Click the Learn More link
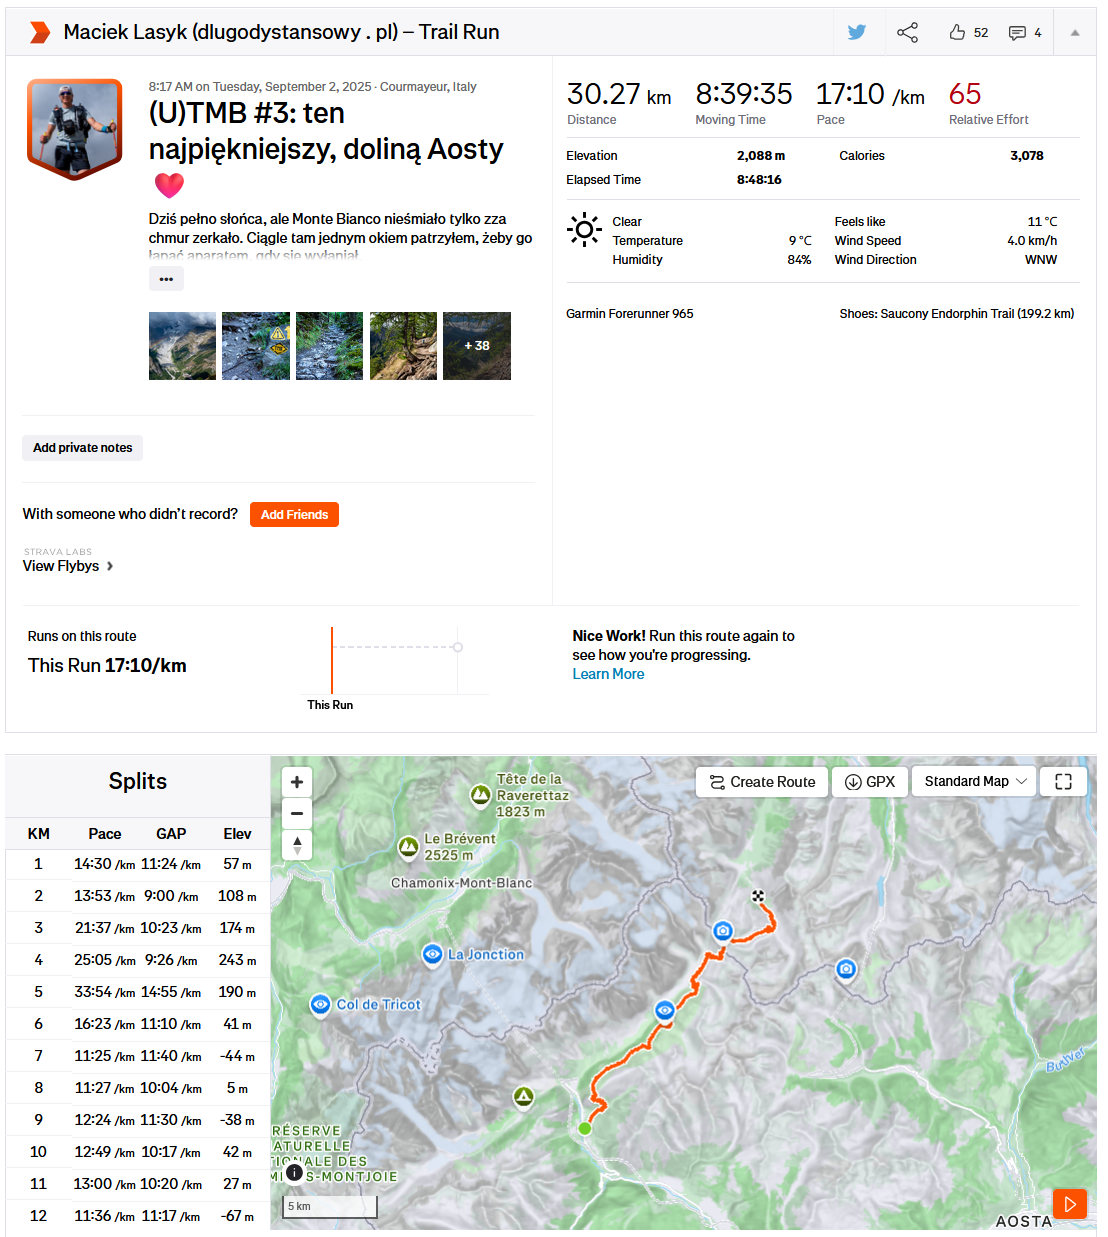Screen dimensions: 1108x1237 608,674
